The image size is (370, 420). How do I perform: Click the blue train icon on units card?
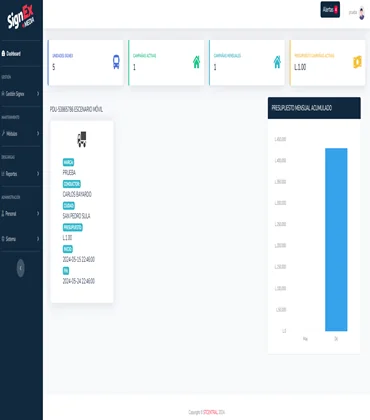click(116, 62)
